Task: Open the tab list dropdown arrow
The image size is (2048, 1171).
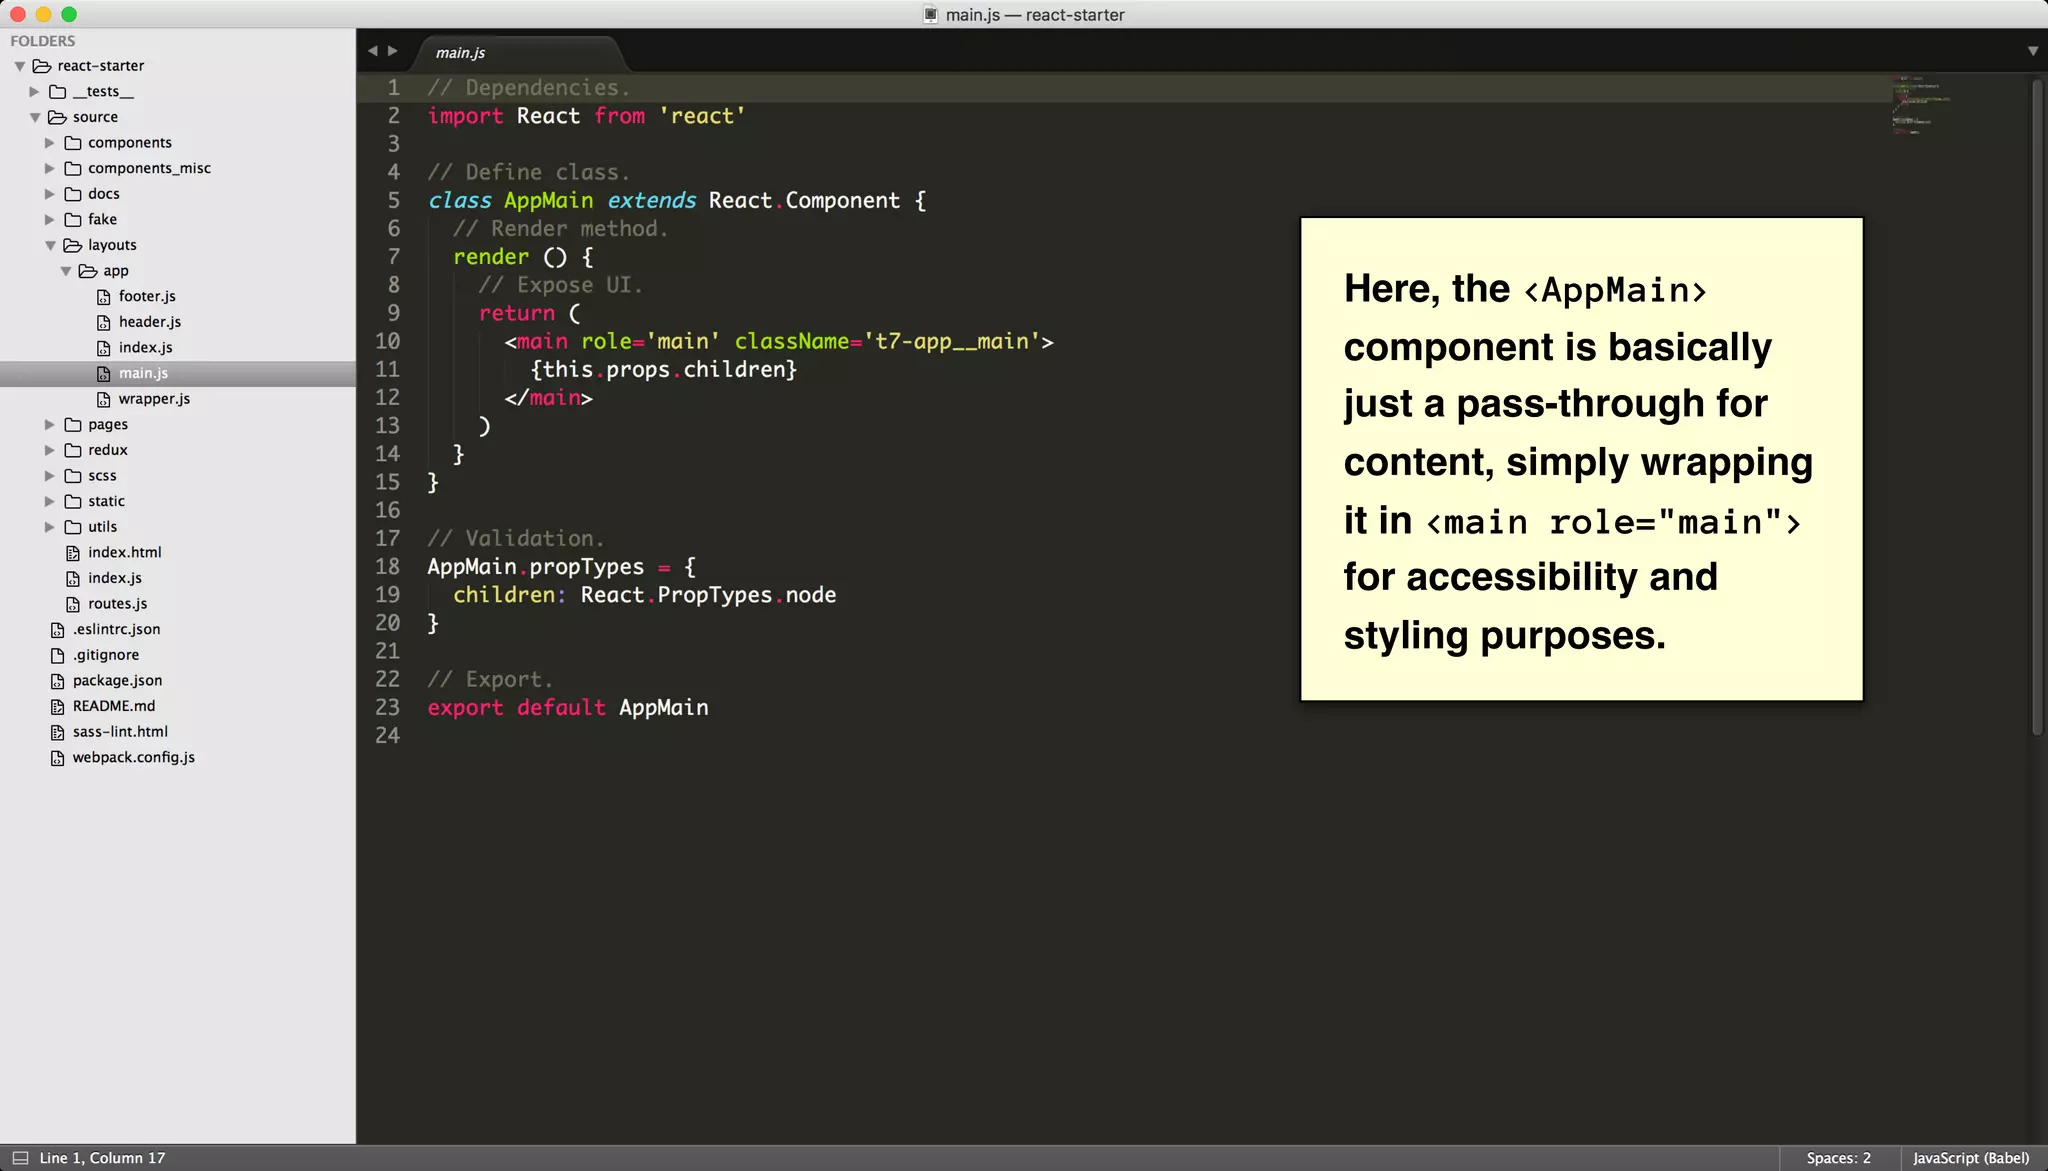Action: (x=2033, y=51)
